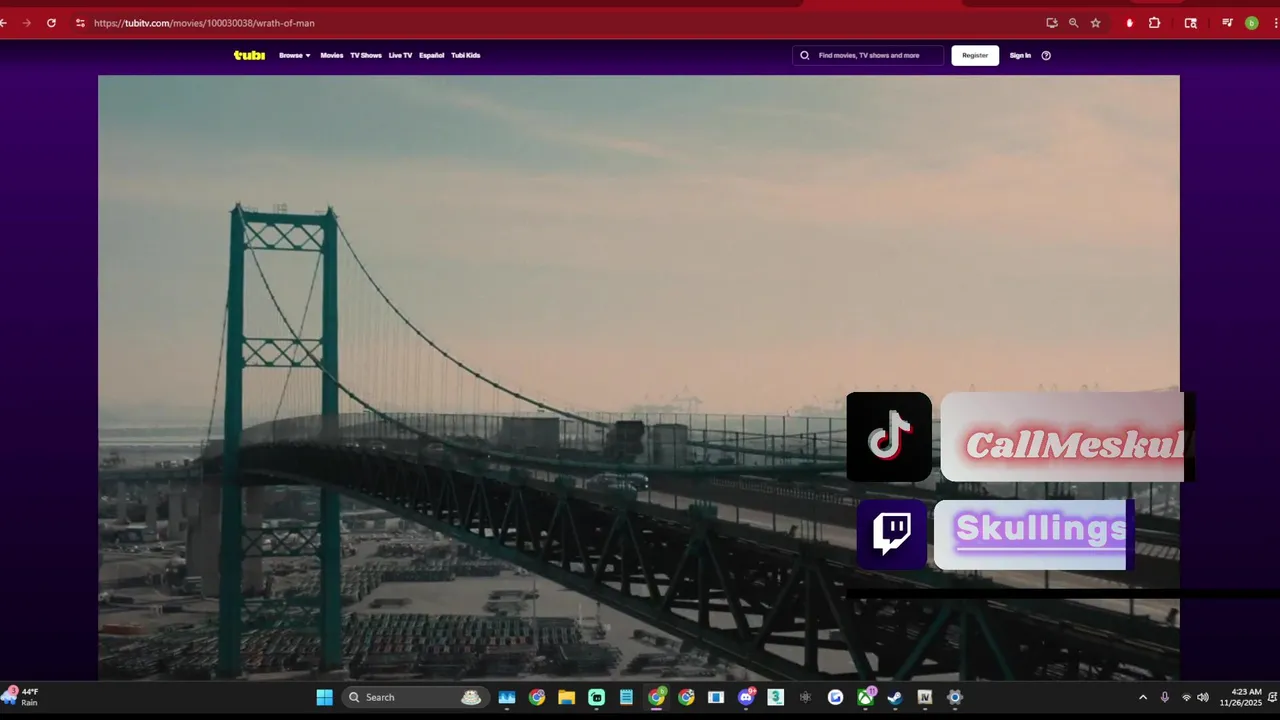Image resolution: width=1280 pixels, height=720 pixels.
Task: Switch to Español content
Action: 432,55
